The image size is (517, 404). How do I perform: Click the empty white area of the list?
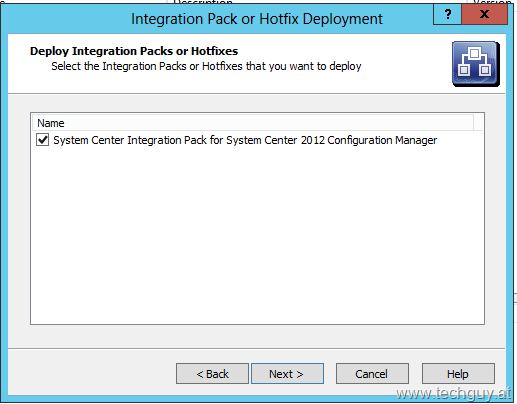257,233
